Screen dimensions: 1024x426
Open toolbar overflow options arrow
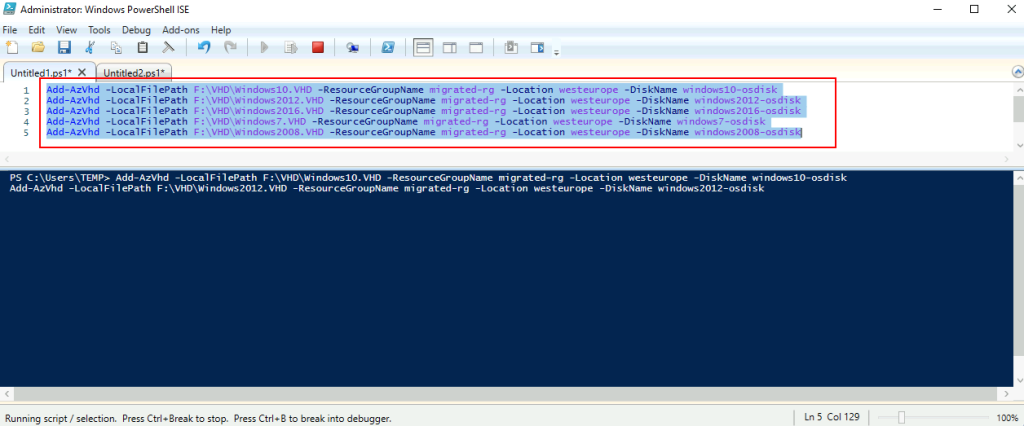coord(556,52)
